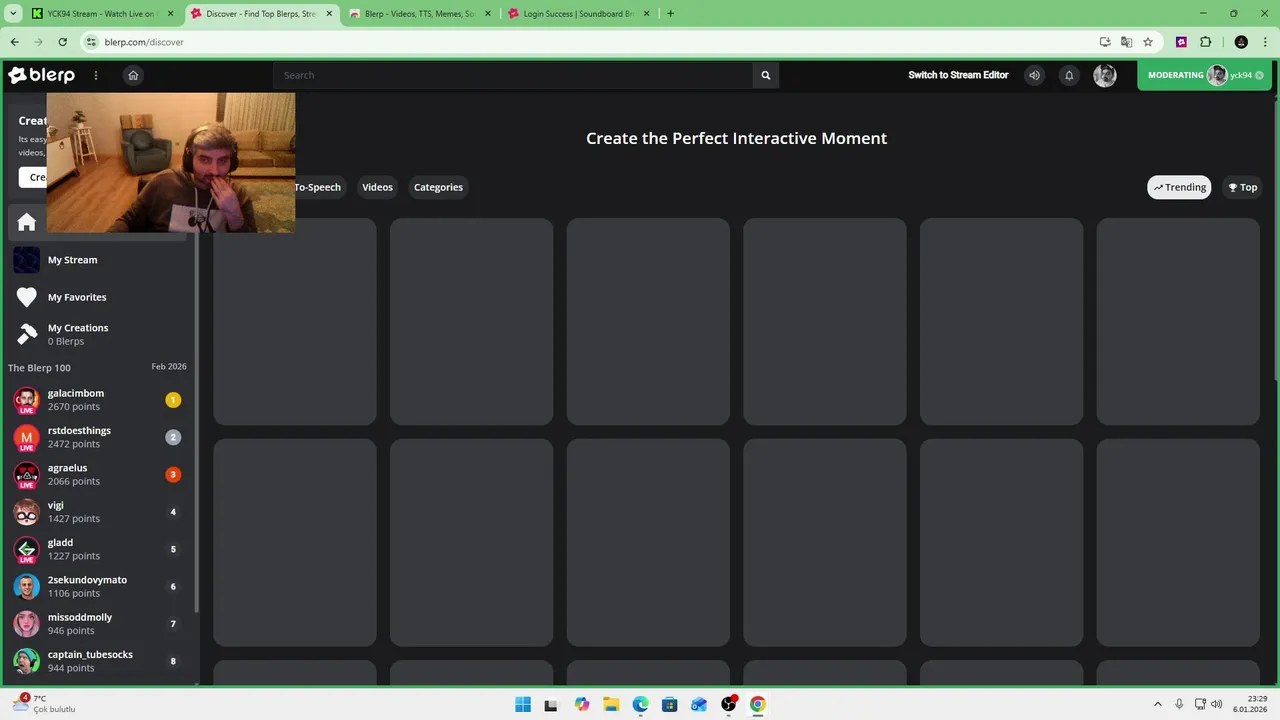This screenshot has width=1280, height=720.
Task: Click the weather widget showing 7°C
Action: click(44, 704)
